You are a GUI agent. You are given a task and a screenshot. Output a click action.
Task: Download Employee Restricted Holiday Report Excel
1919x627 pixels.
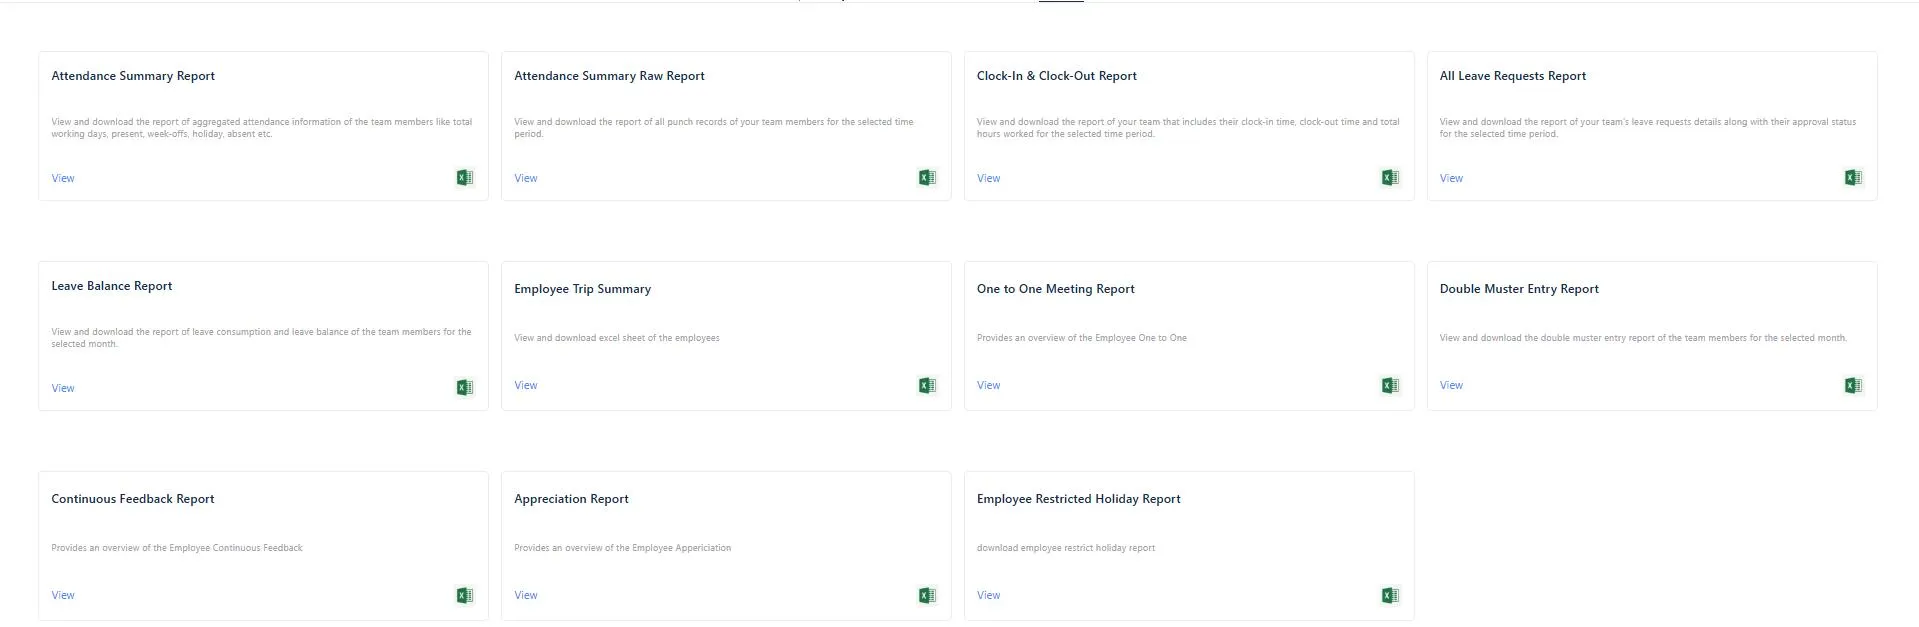1390,595
